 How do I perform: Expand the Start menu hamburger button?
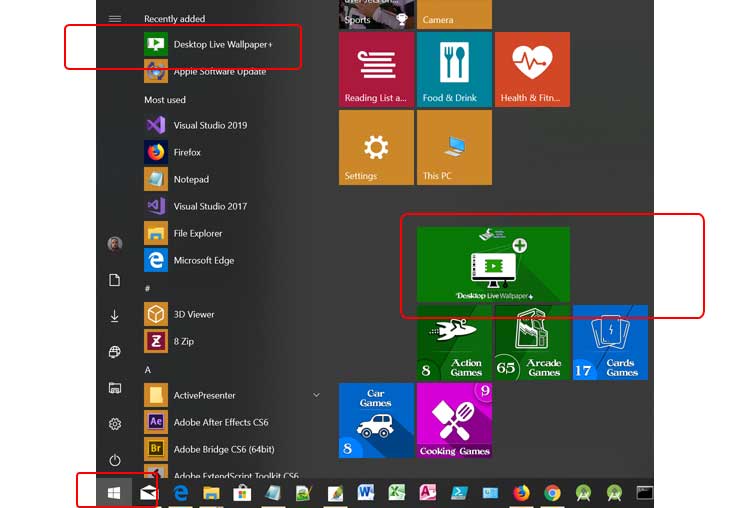pyautogui.click(x=115, y=19)
